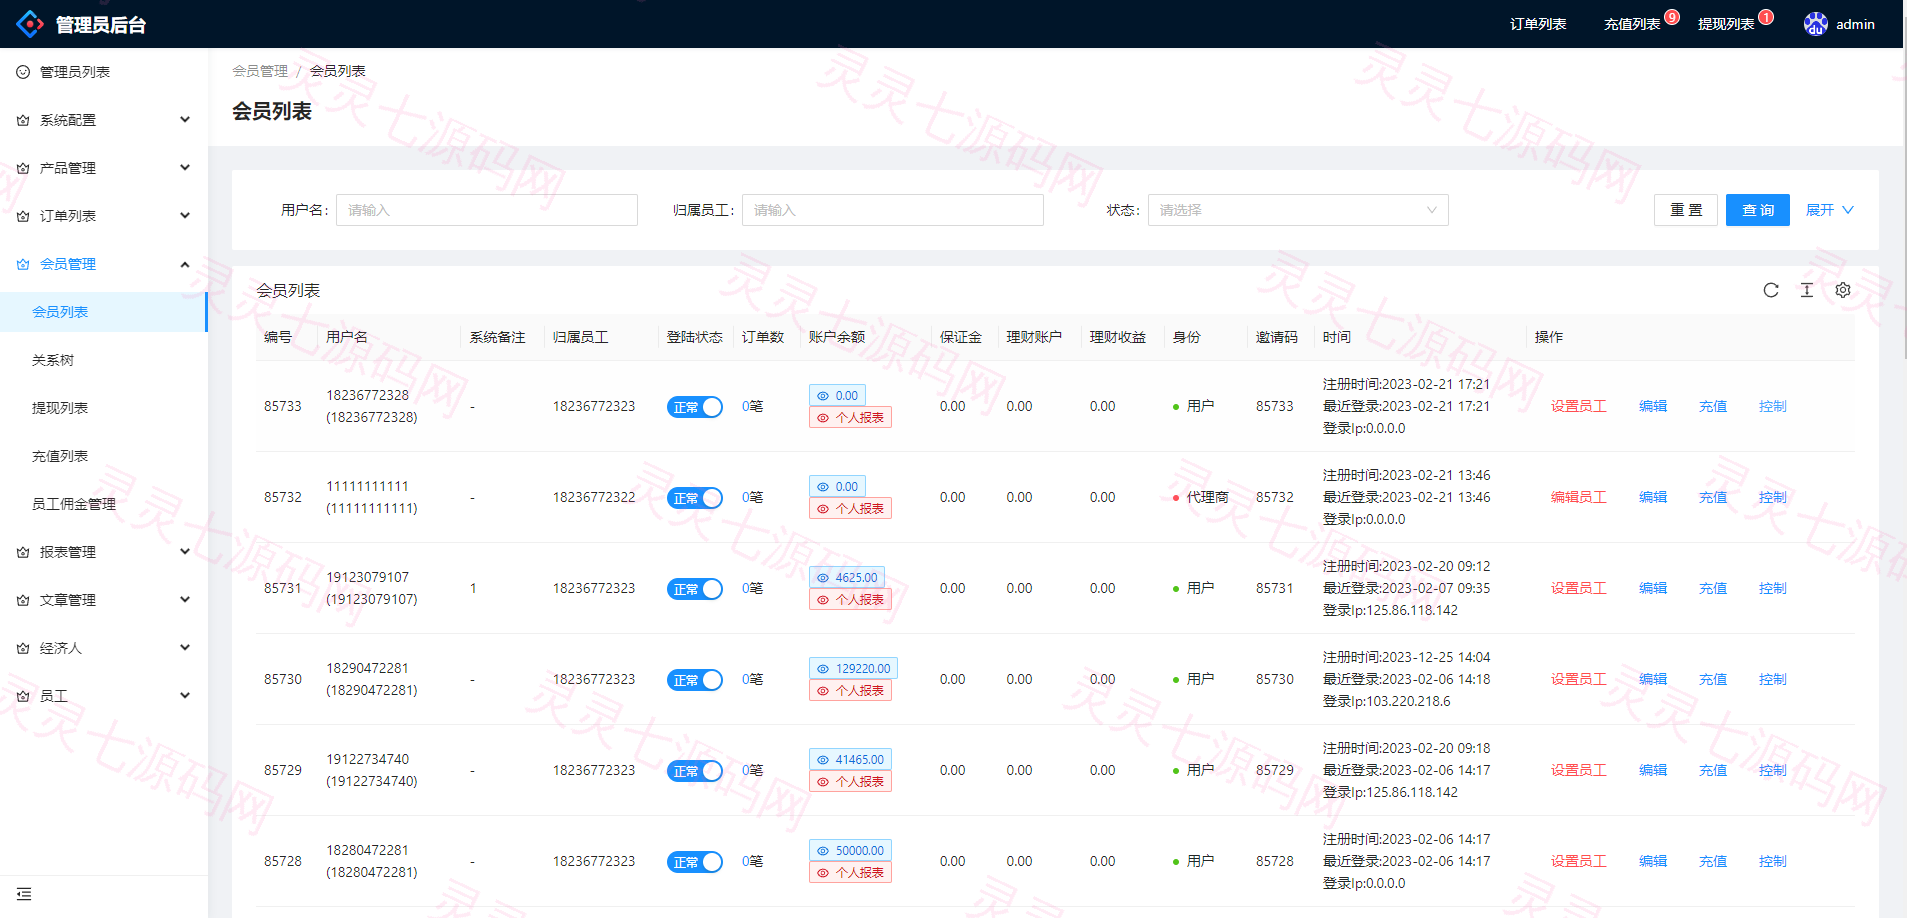
Task: Toggle 正常 switch for member 85730
Action: (x=695, y=680)
